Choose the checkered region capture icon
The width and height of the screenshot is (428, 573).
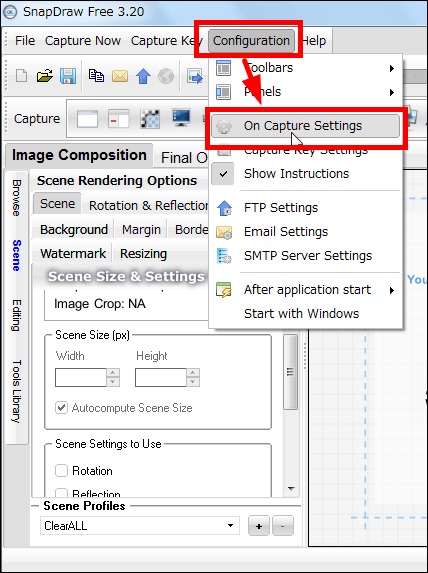(x=150, y=119)
